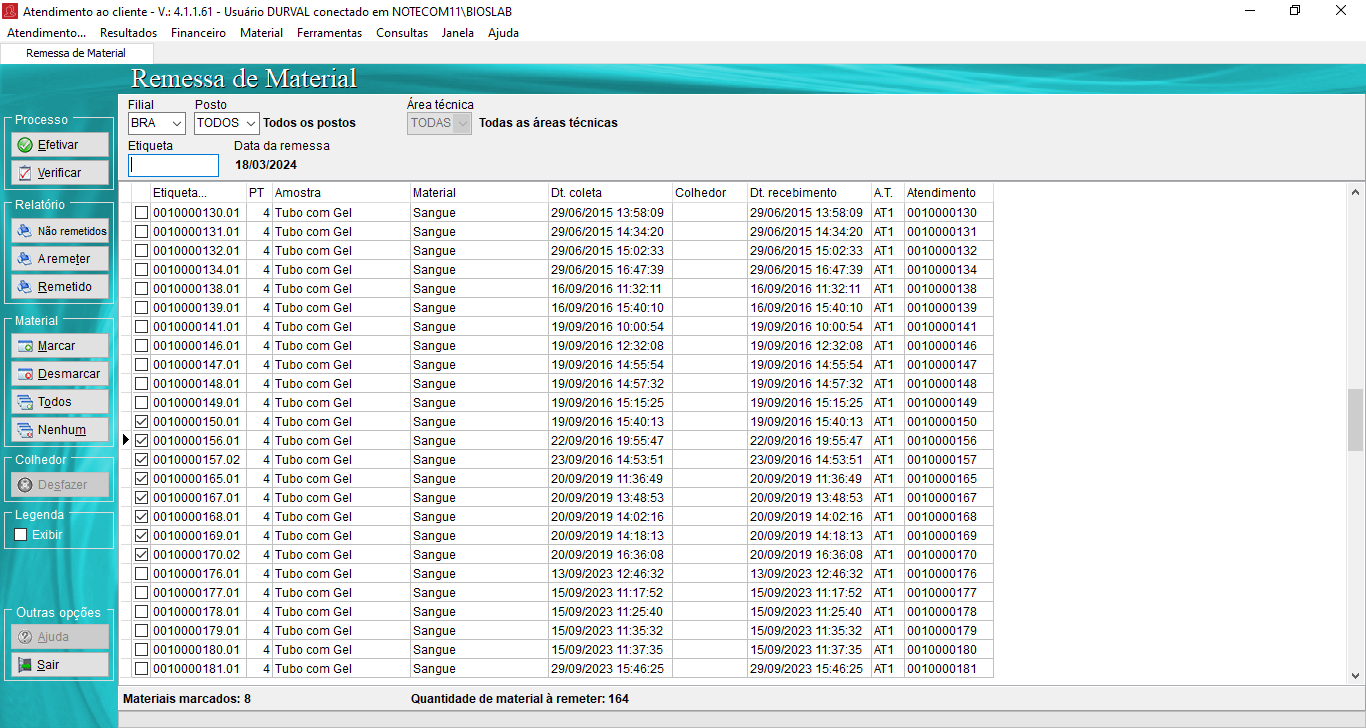Click the Desmarcar material icon

[25, 374]
